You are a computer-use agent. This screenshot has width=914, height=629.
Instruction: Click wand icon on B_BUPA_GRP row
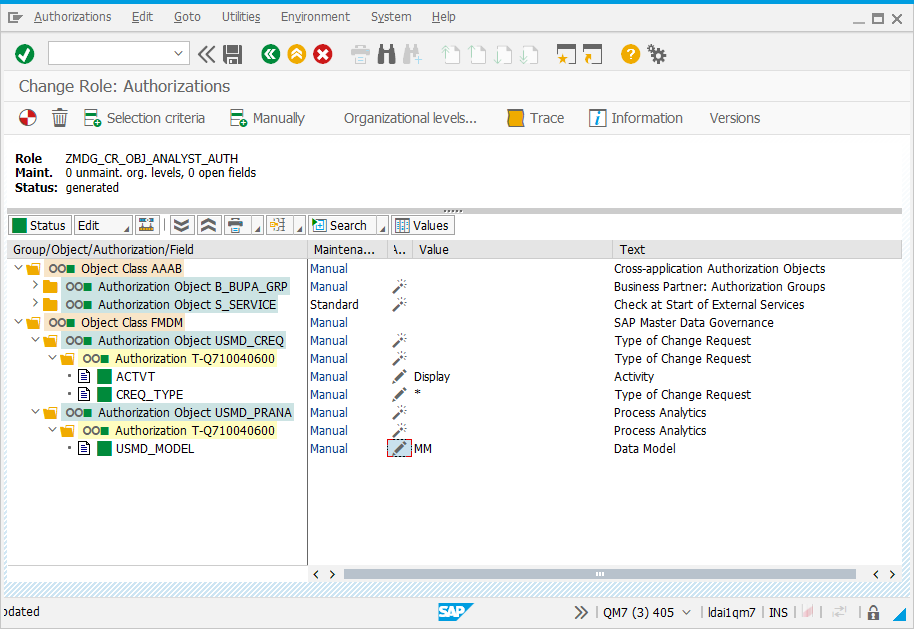[x=399, y=286]
